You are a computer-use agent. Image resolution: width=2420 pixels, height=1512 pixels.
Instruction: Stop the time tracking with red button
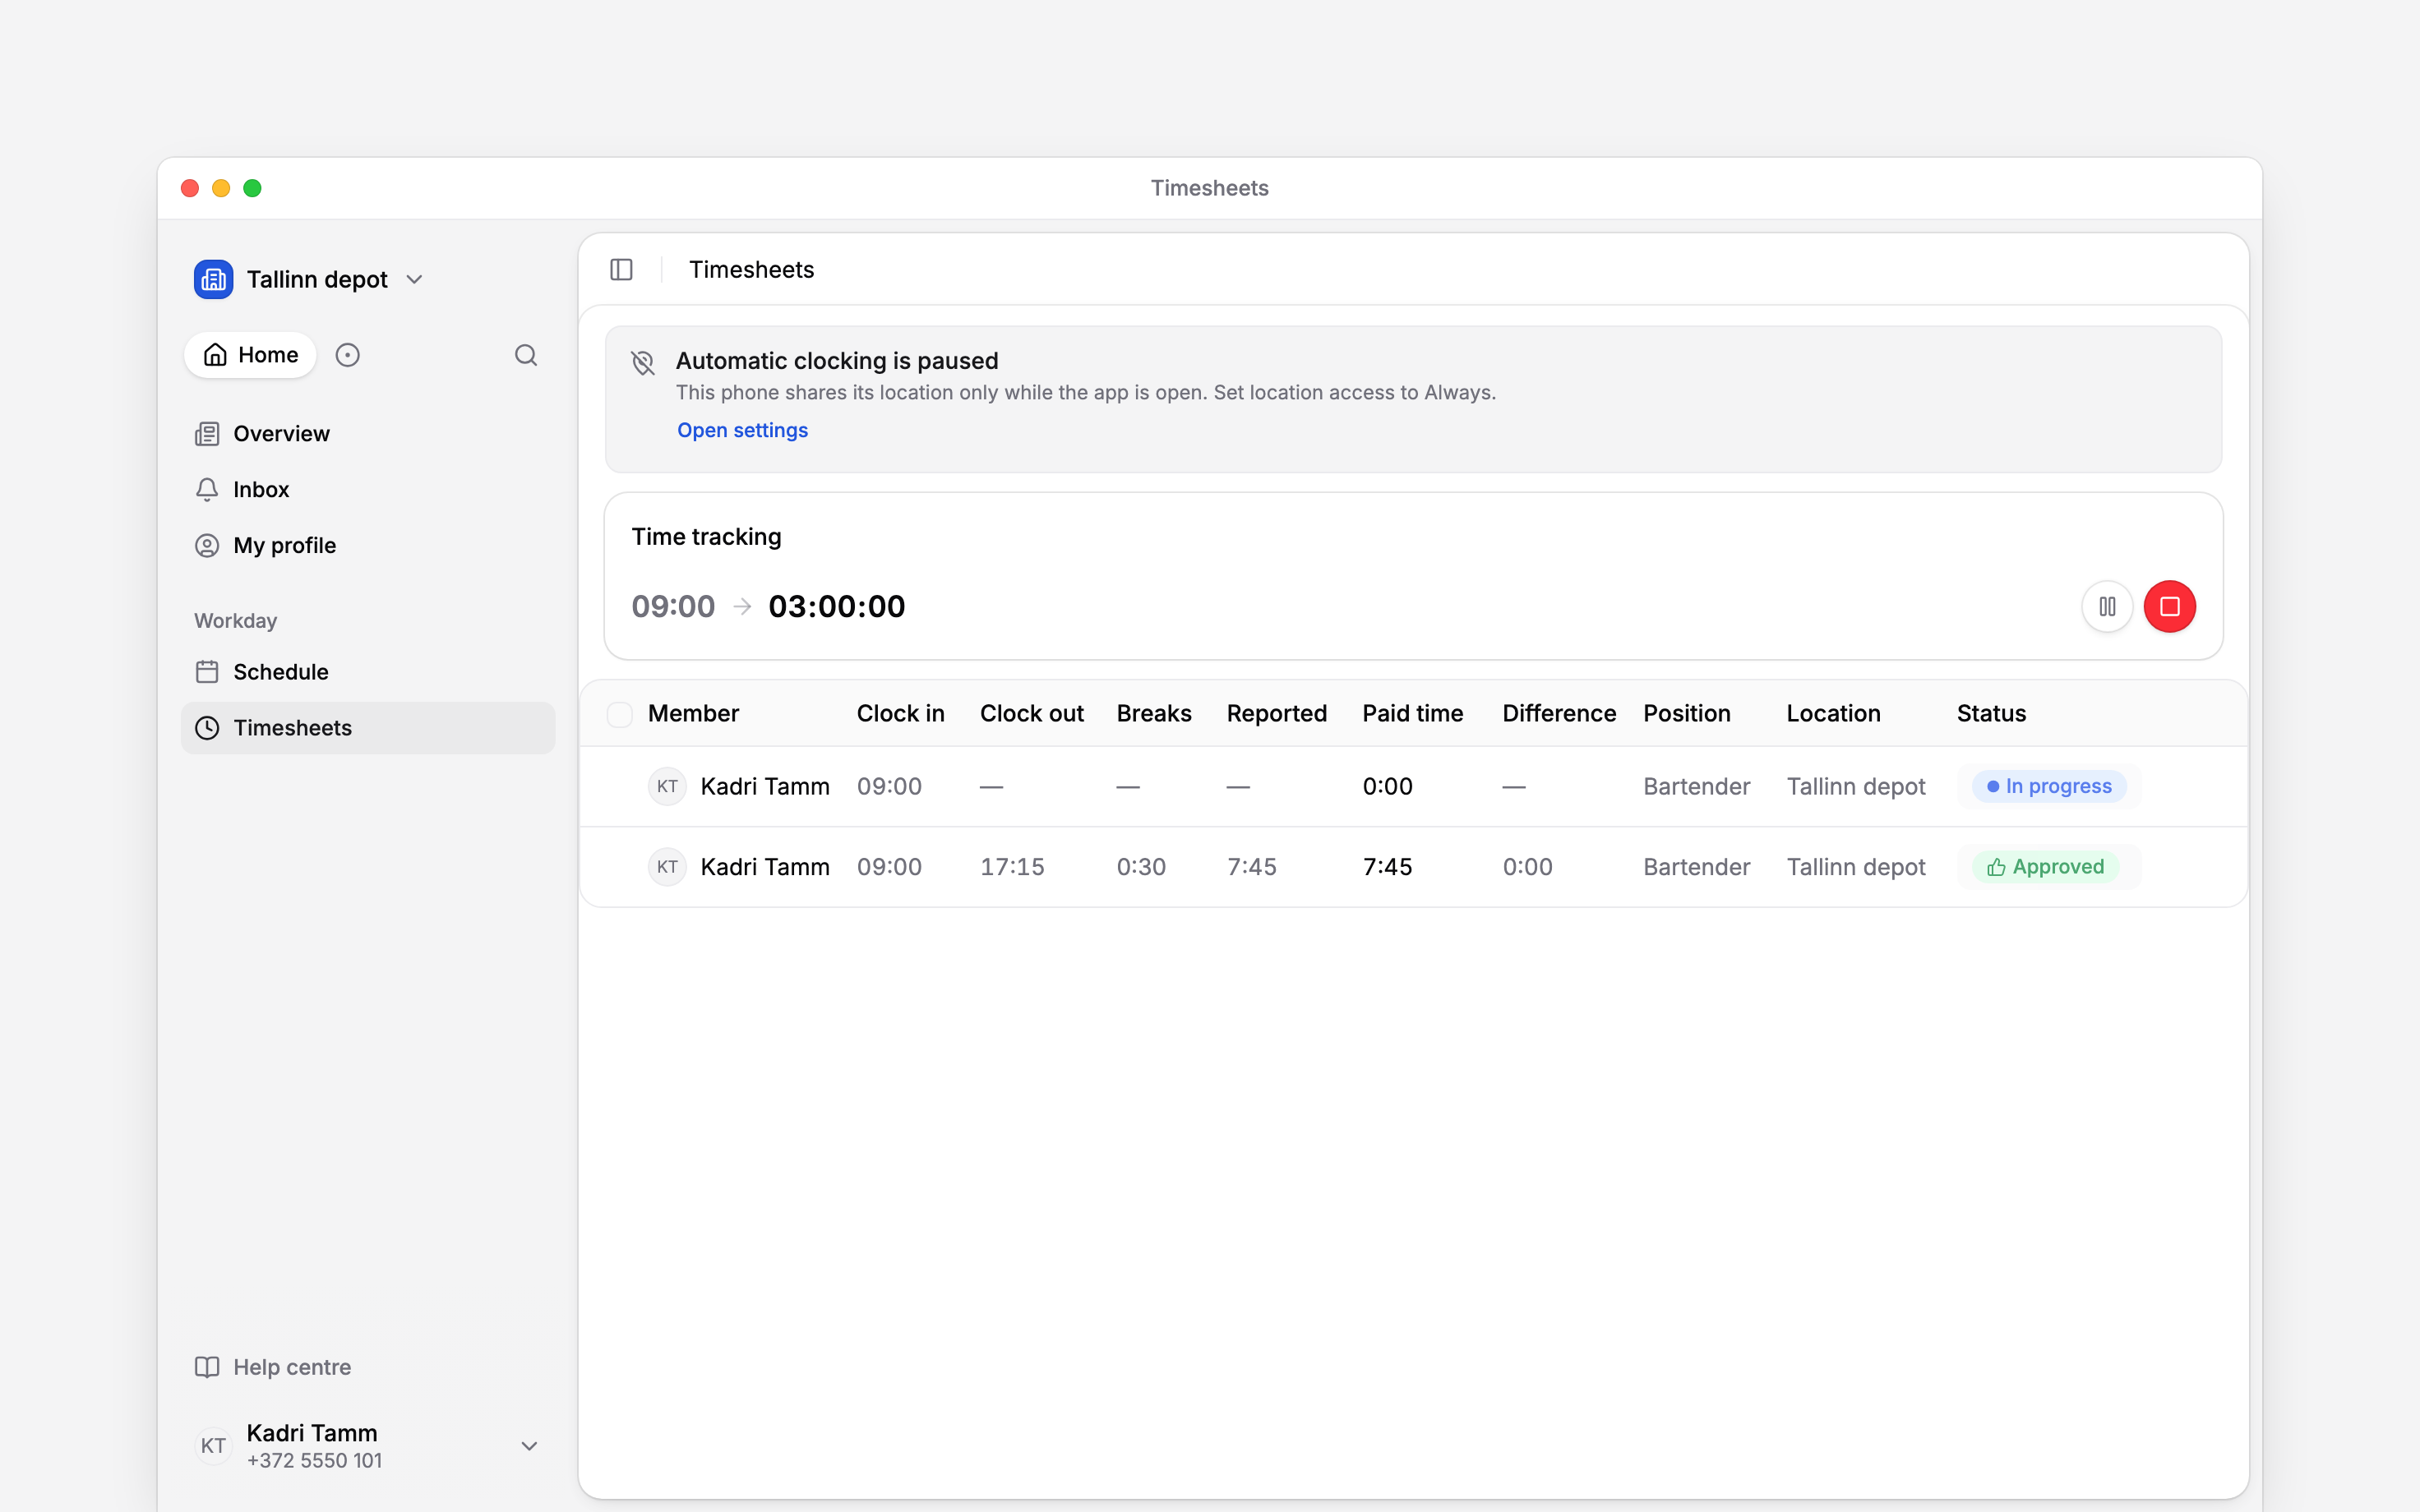(2170, 607)
